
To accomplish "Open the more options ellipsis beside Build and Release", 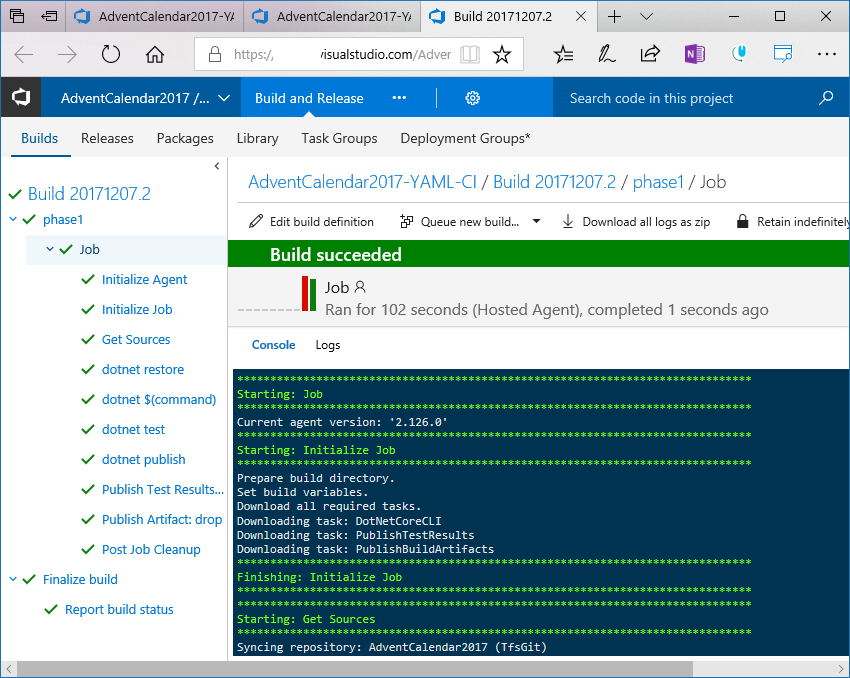I will click(x=399, y=98).
